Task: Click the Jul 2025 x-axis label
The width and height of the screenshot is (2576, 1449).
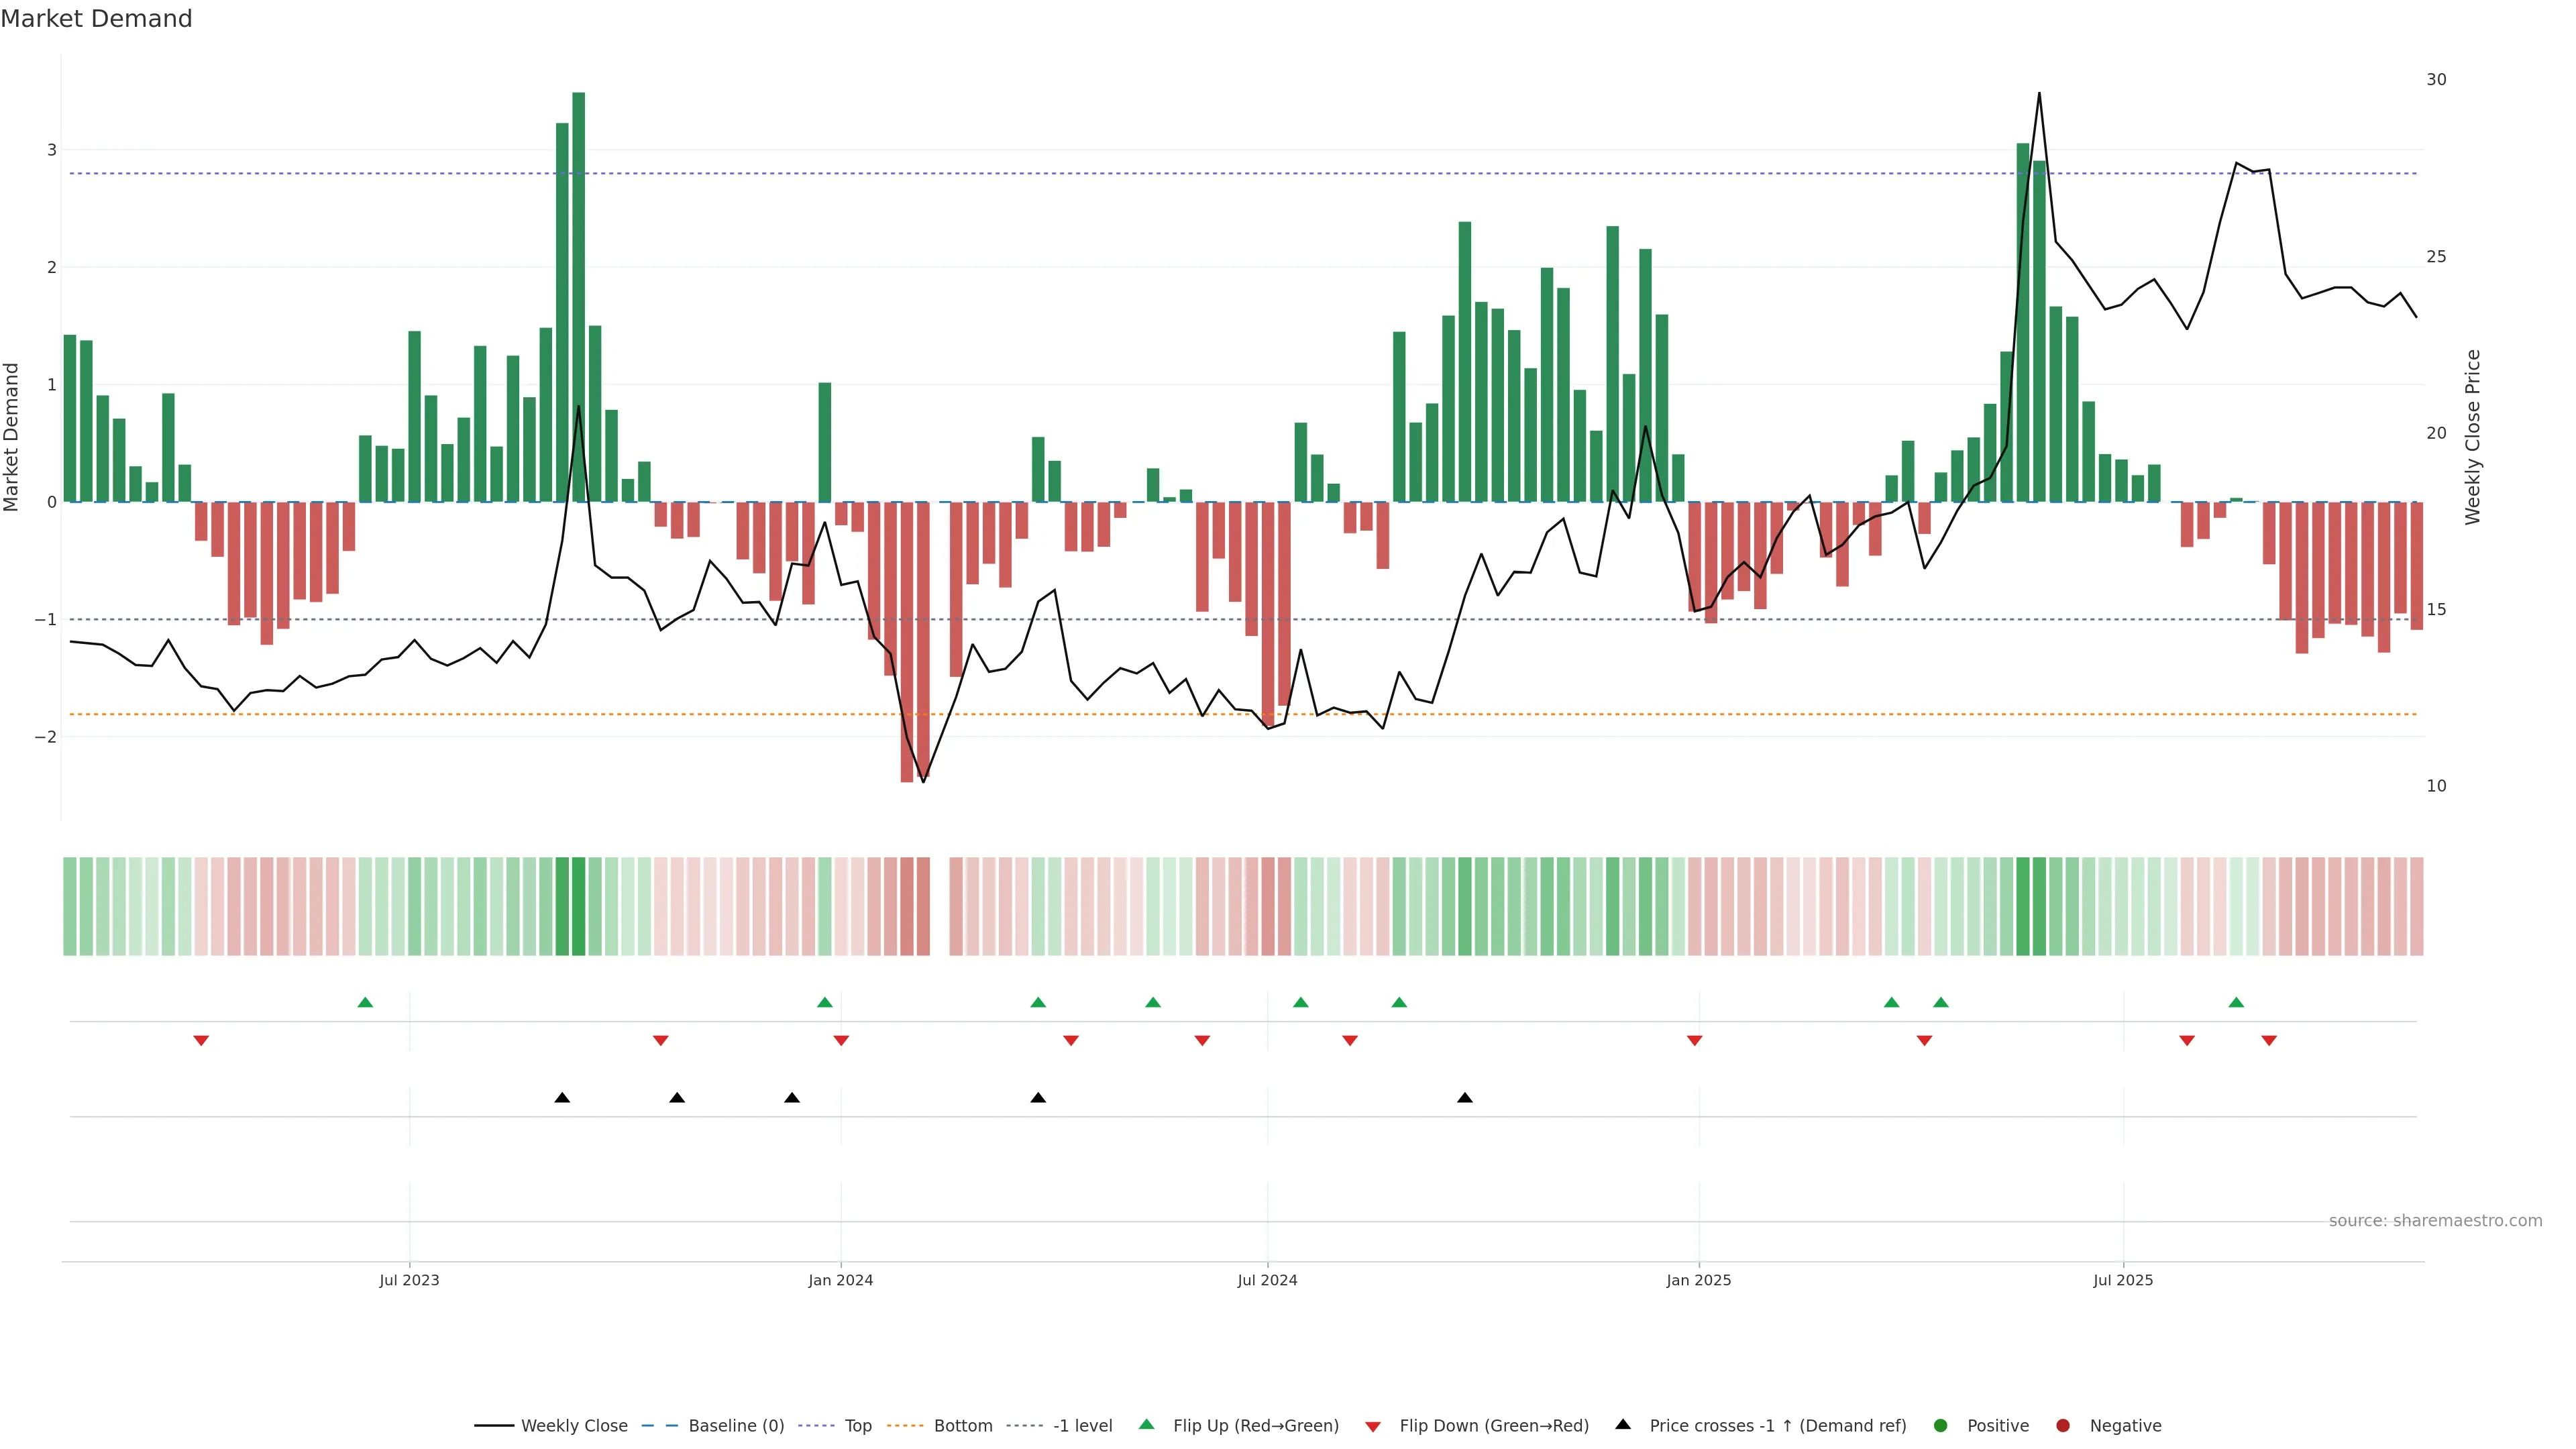Action: [x=2123, y=1280]
